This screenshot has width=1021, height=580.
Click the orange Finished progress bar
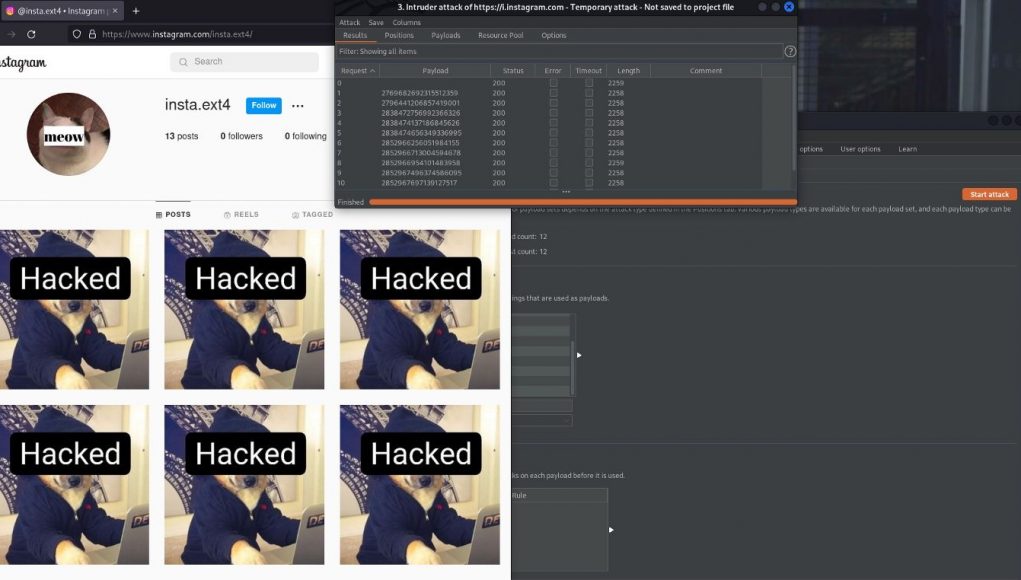point(583,202)
